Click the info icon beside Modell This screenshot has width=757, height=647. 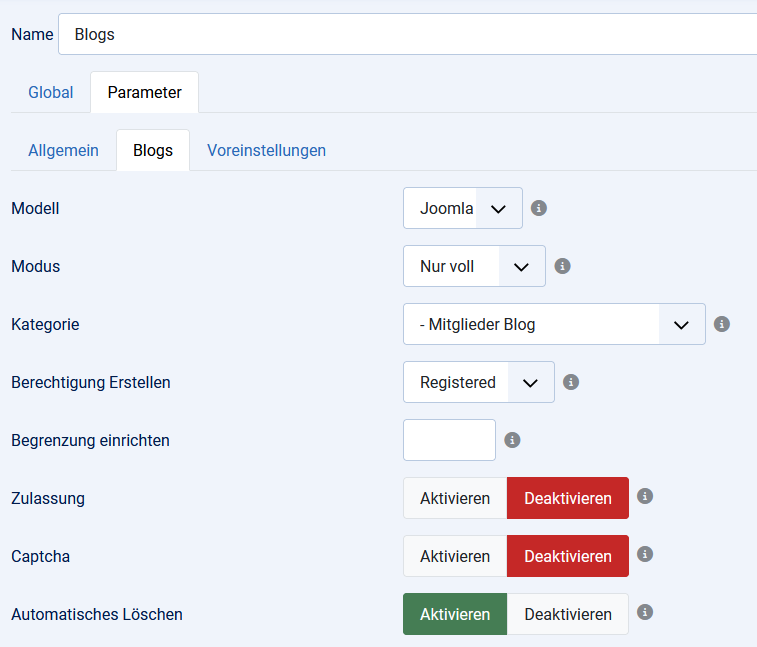(x=539, y=208)
